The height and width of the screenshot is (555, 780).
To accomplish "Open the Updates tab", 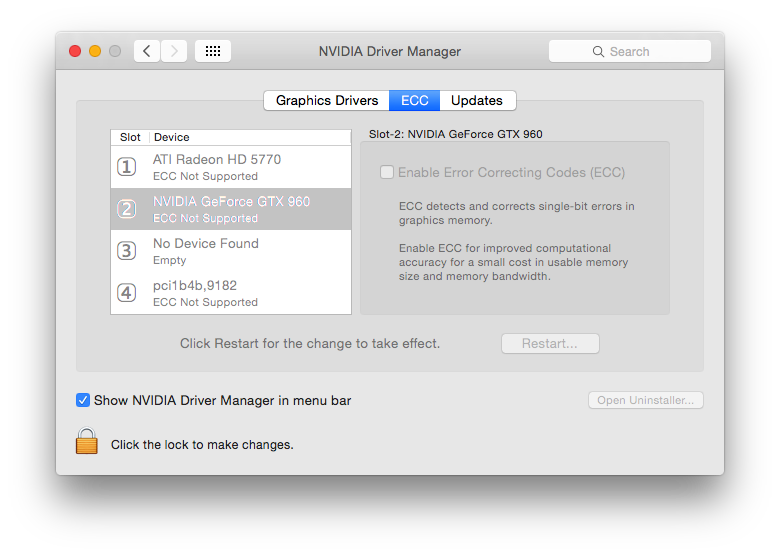I will click(477, 100).
